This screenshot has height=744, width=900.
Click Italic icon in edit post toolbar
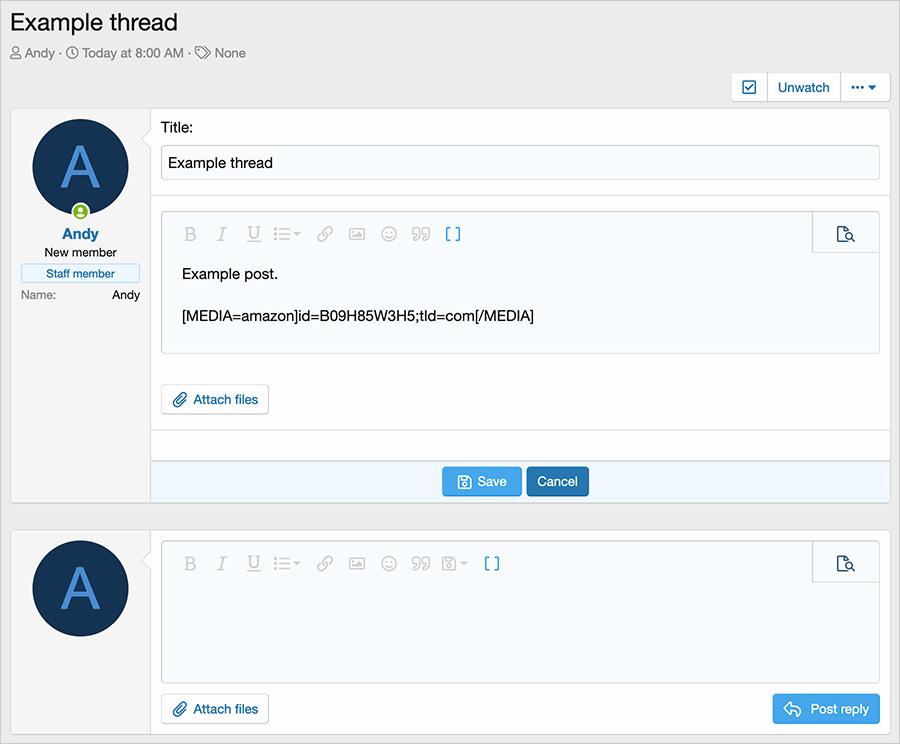click(x=222, y=234)
